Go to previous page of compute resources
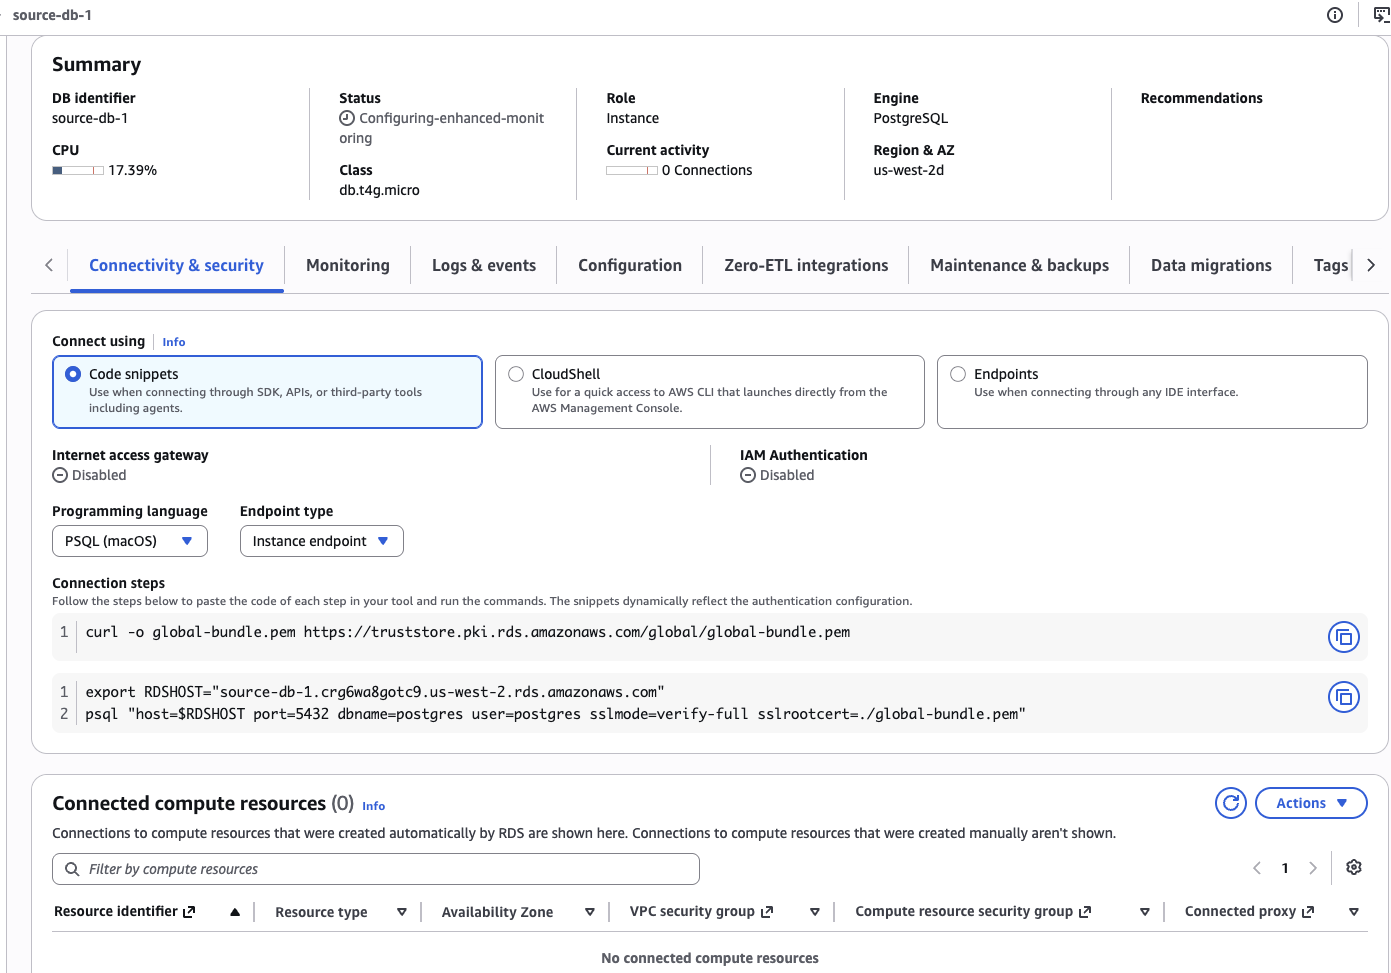 (x=1257, y=868)
